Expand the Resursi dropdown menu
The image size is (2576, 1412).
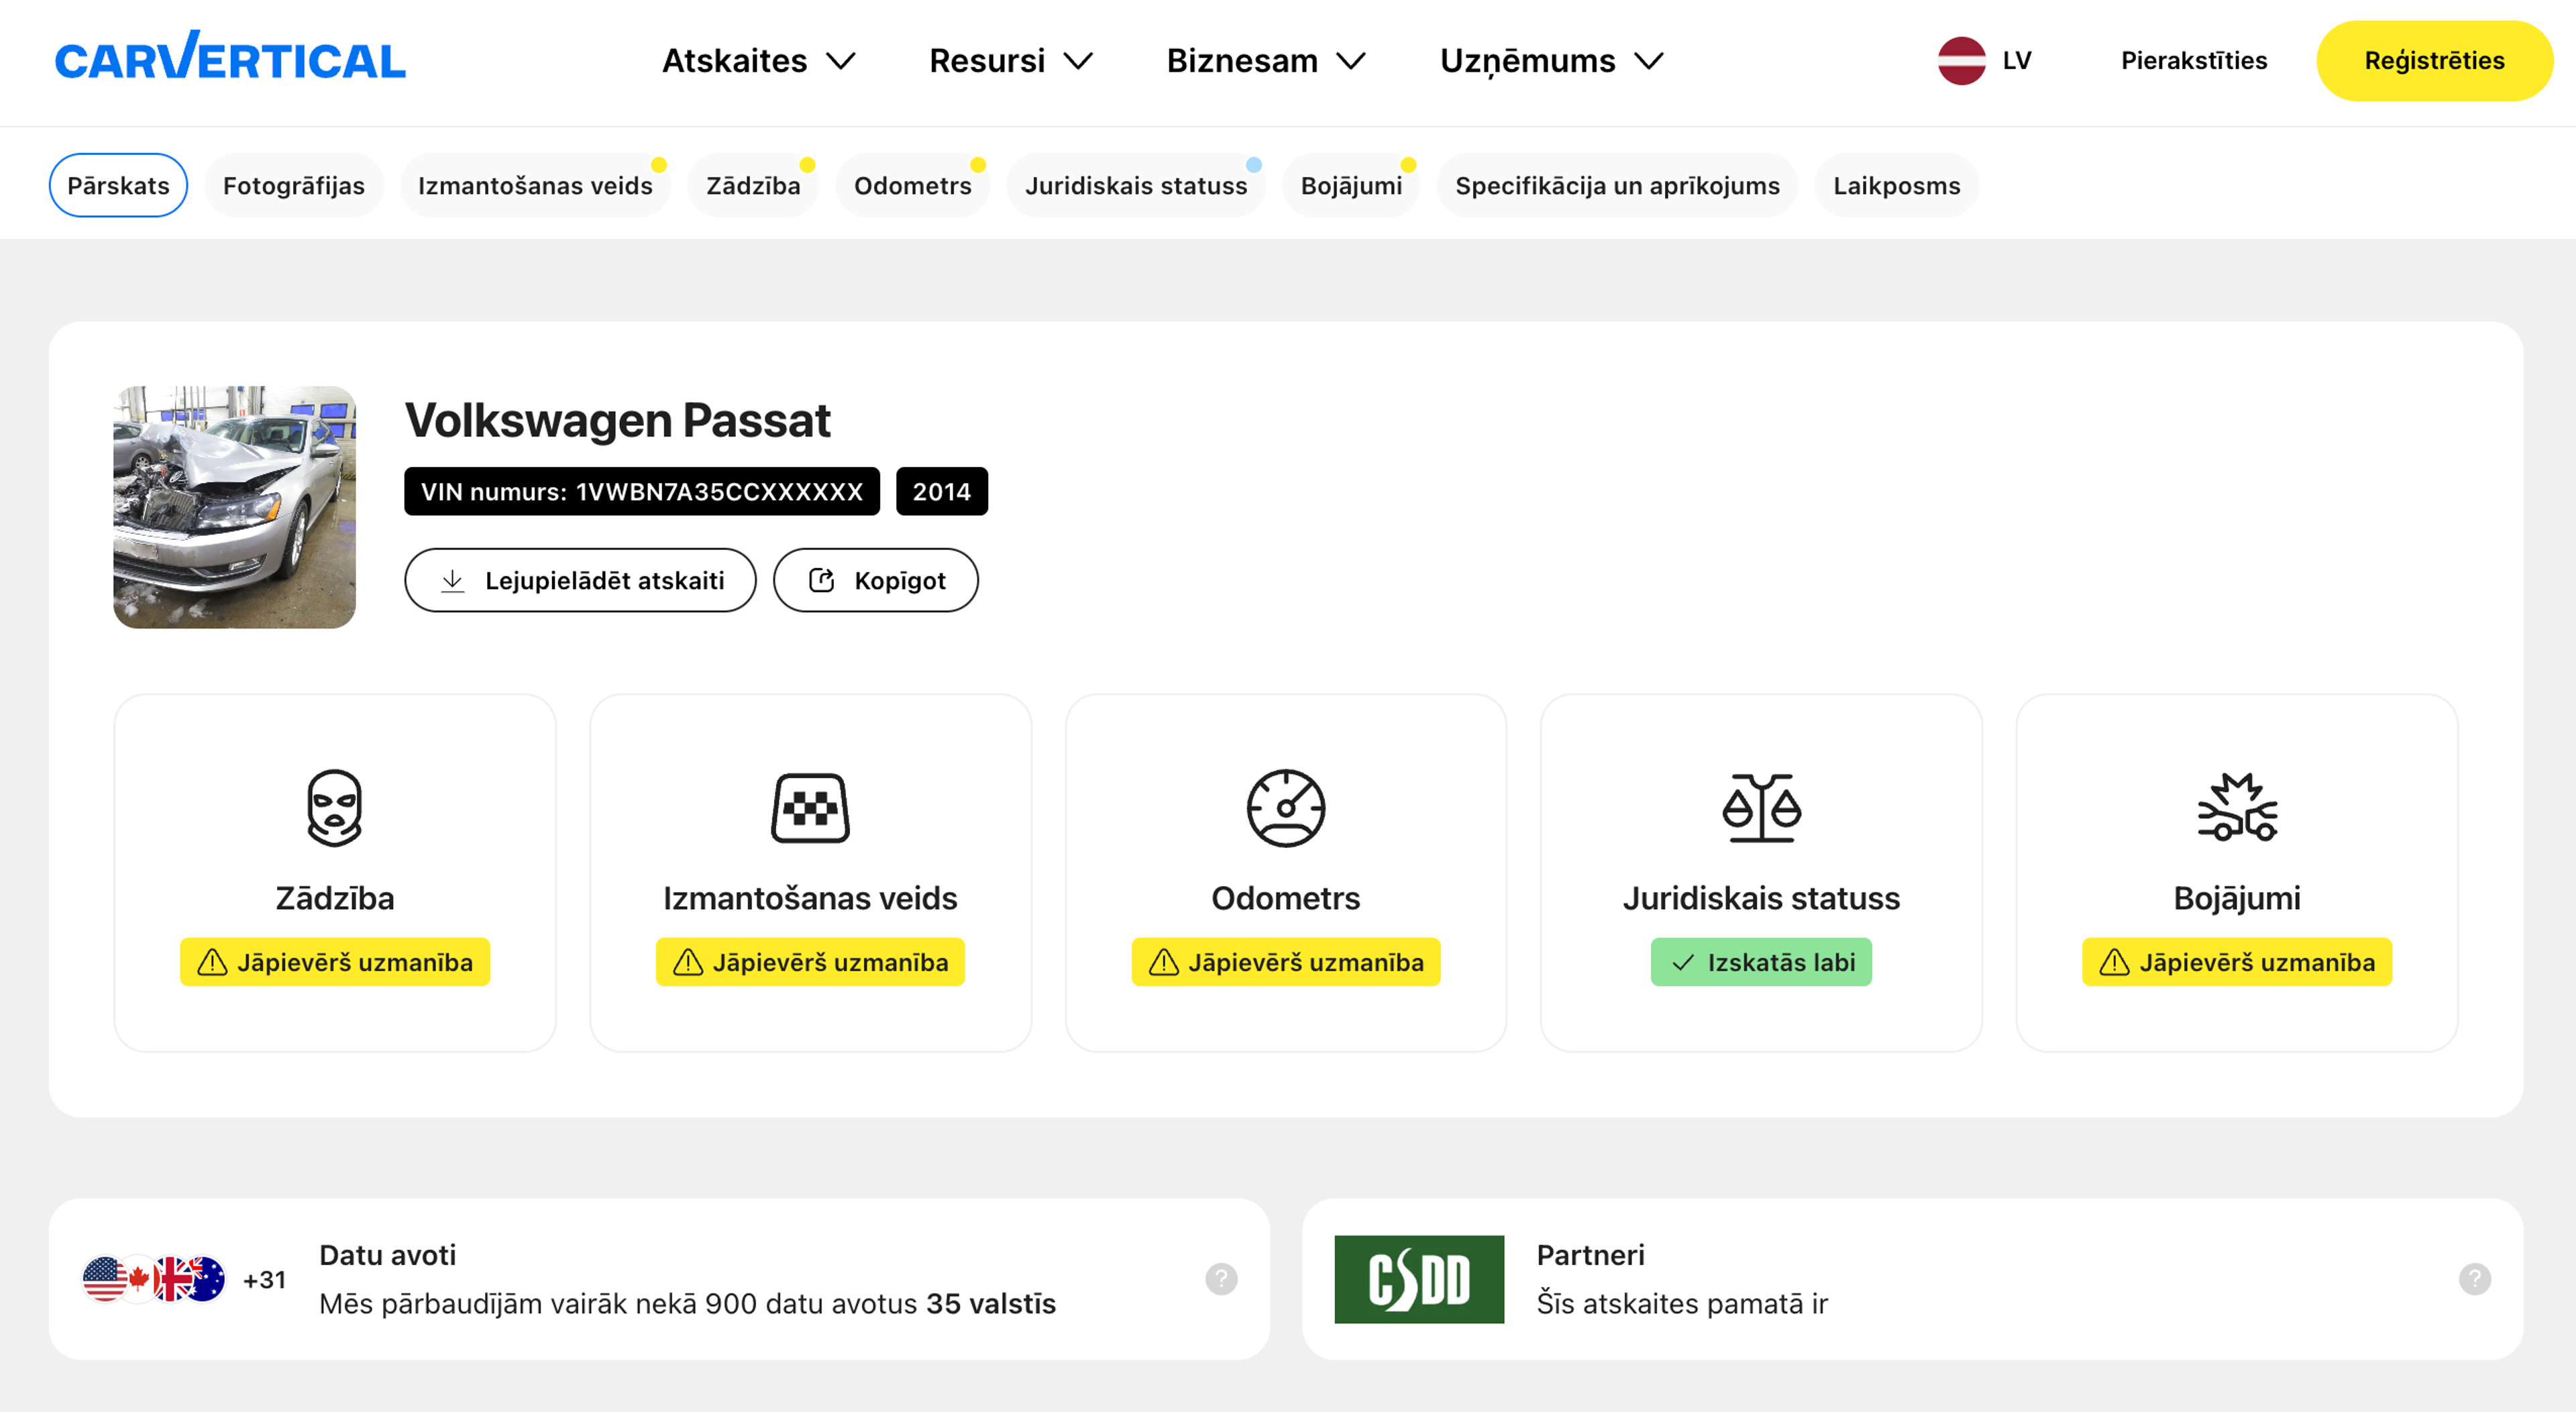[x=1010, y=61]
